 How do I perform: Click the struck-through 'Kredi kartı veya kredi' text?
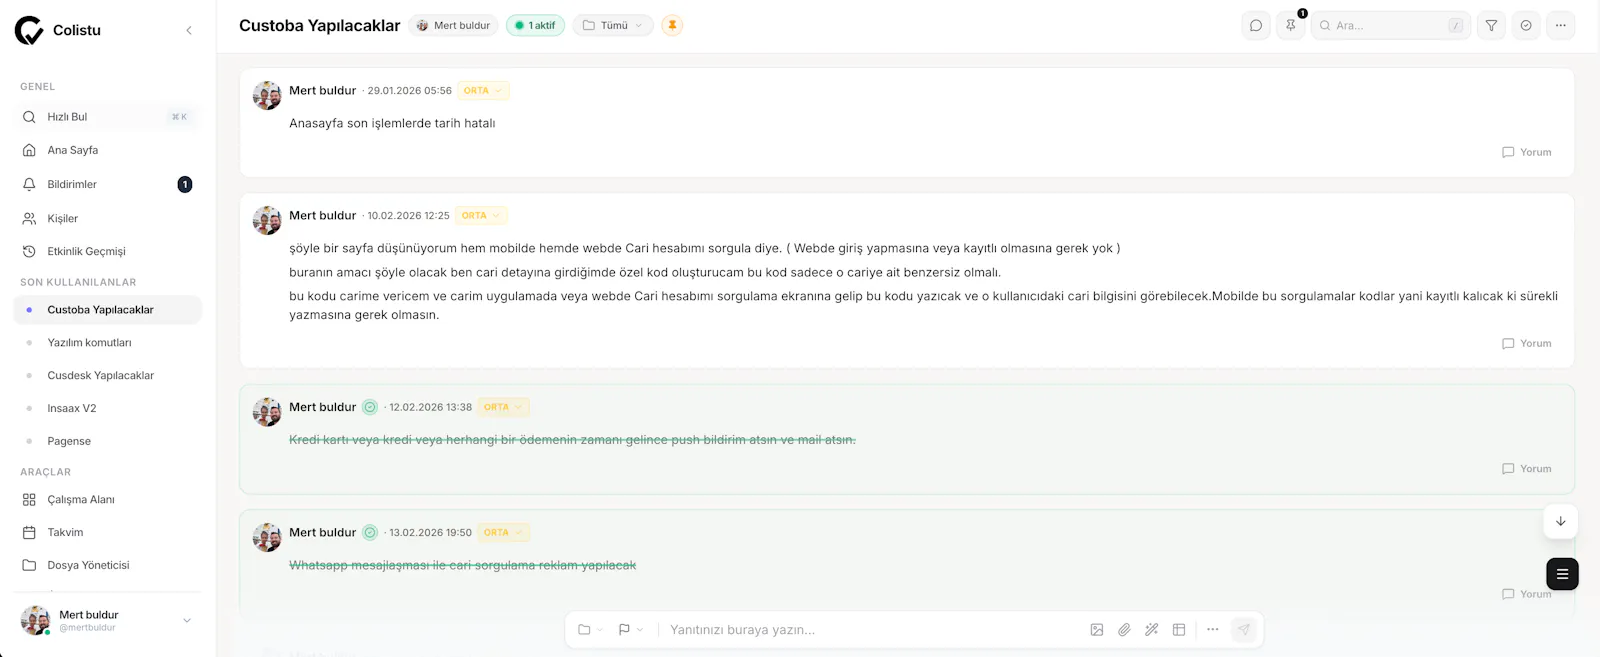click(x=572, y=440)
